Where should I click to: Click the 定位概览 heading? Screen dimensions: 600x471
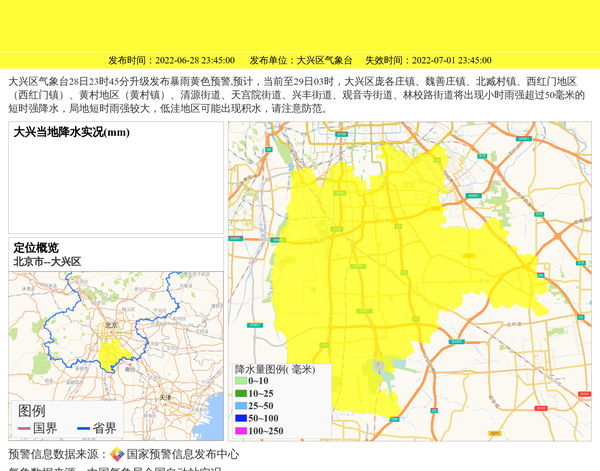(x=36, y=248)
